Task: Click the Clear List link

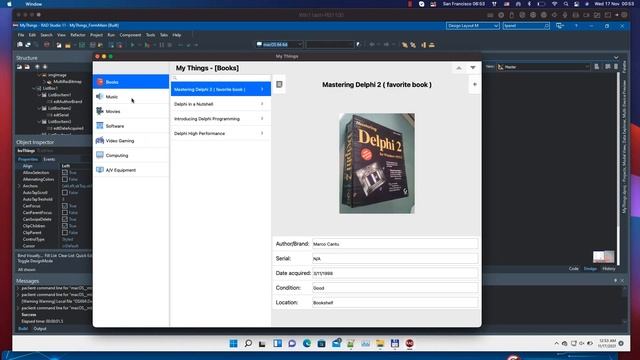Action: click(66, 256)
